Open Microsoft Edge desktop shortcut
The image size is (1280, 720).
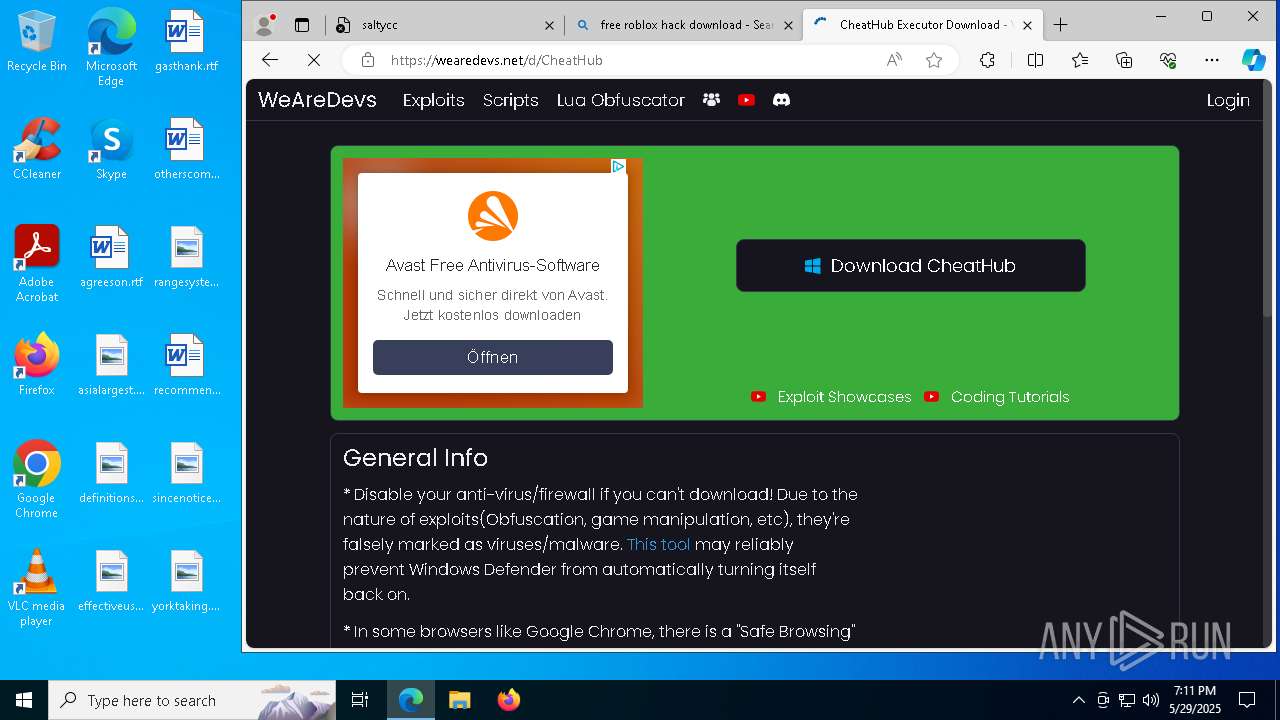pos(111,47)
